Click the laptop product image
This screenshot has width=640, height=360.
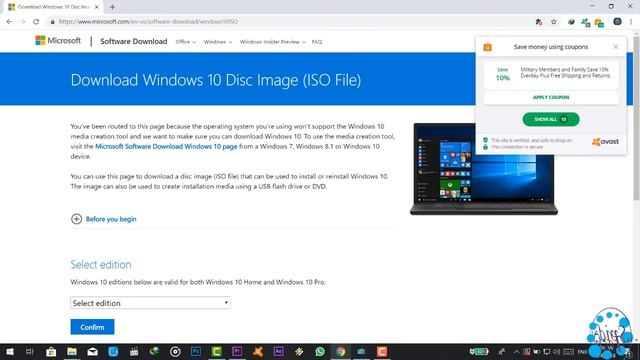484,169
